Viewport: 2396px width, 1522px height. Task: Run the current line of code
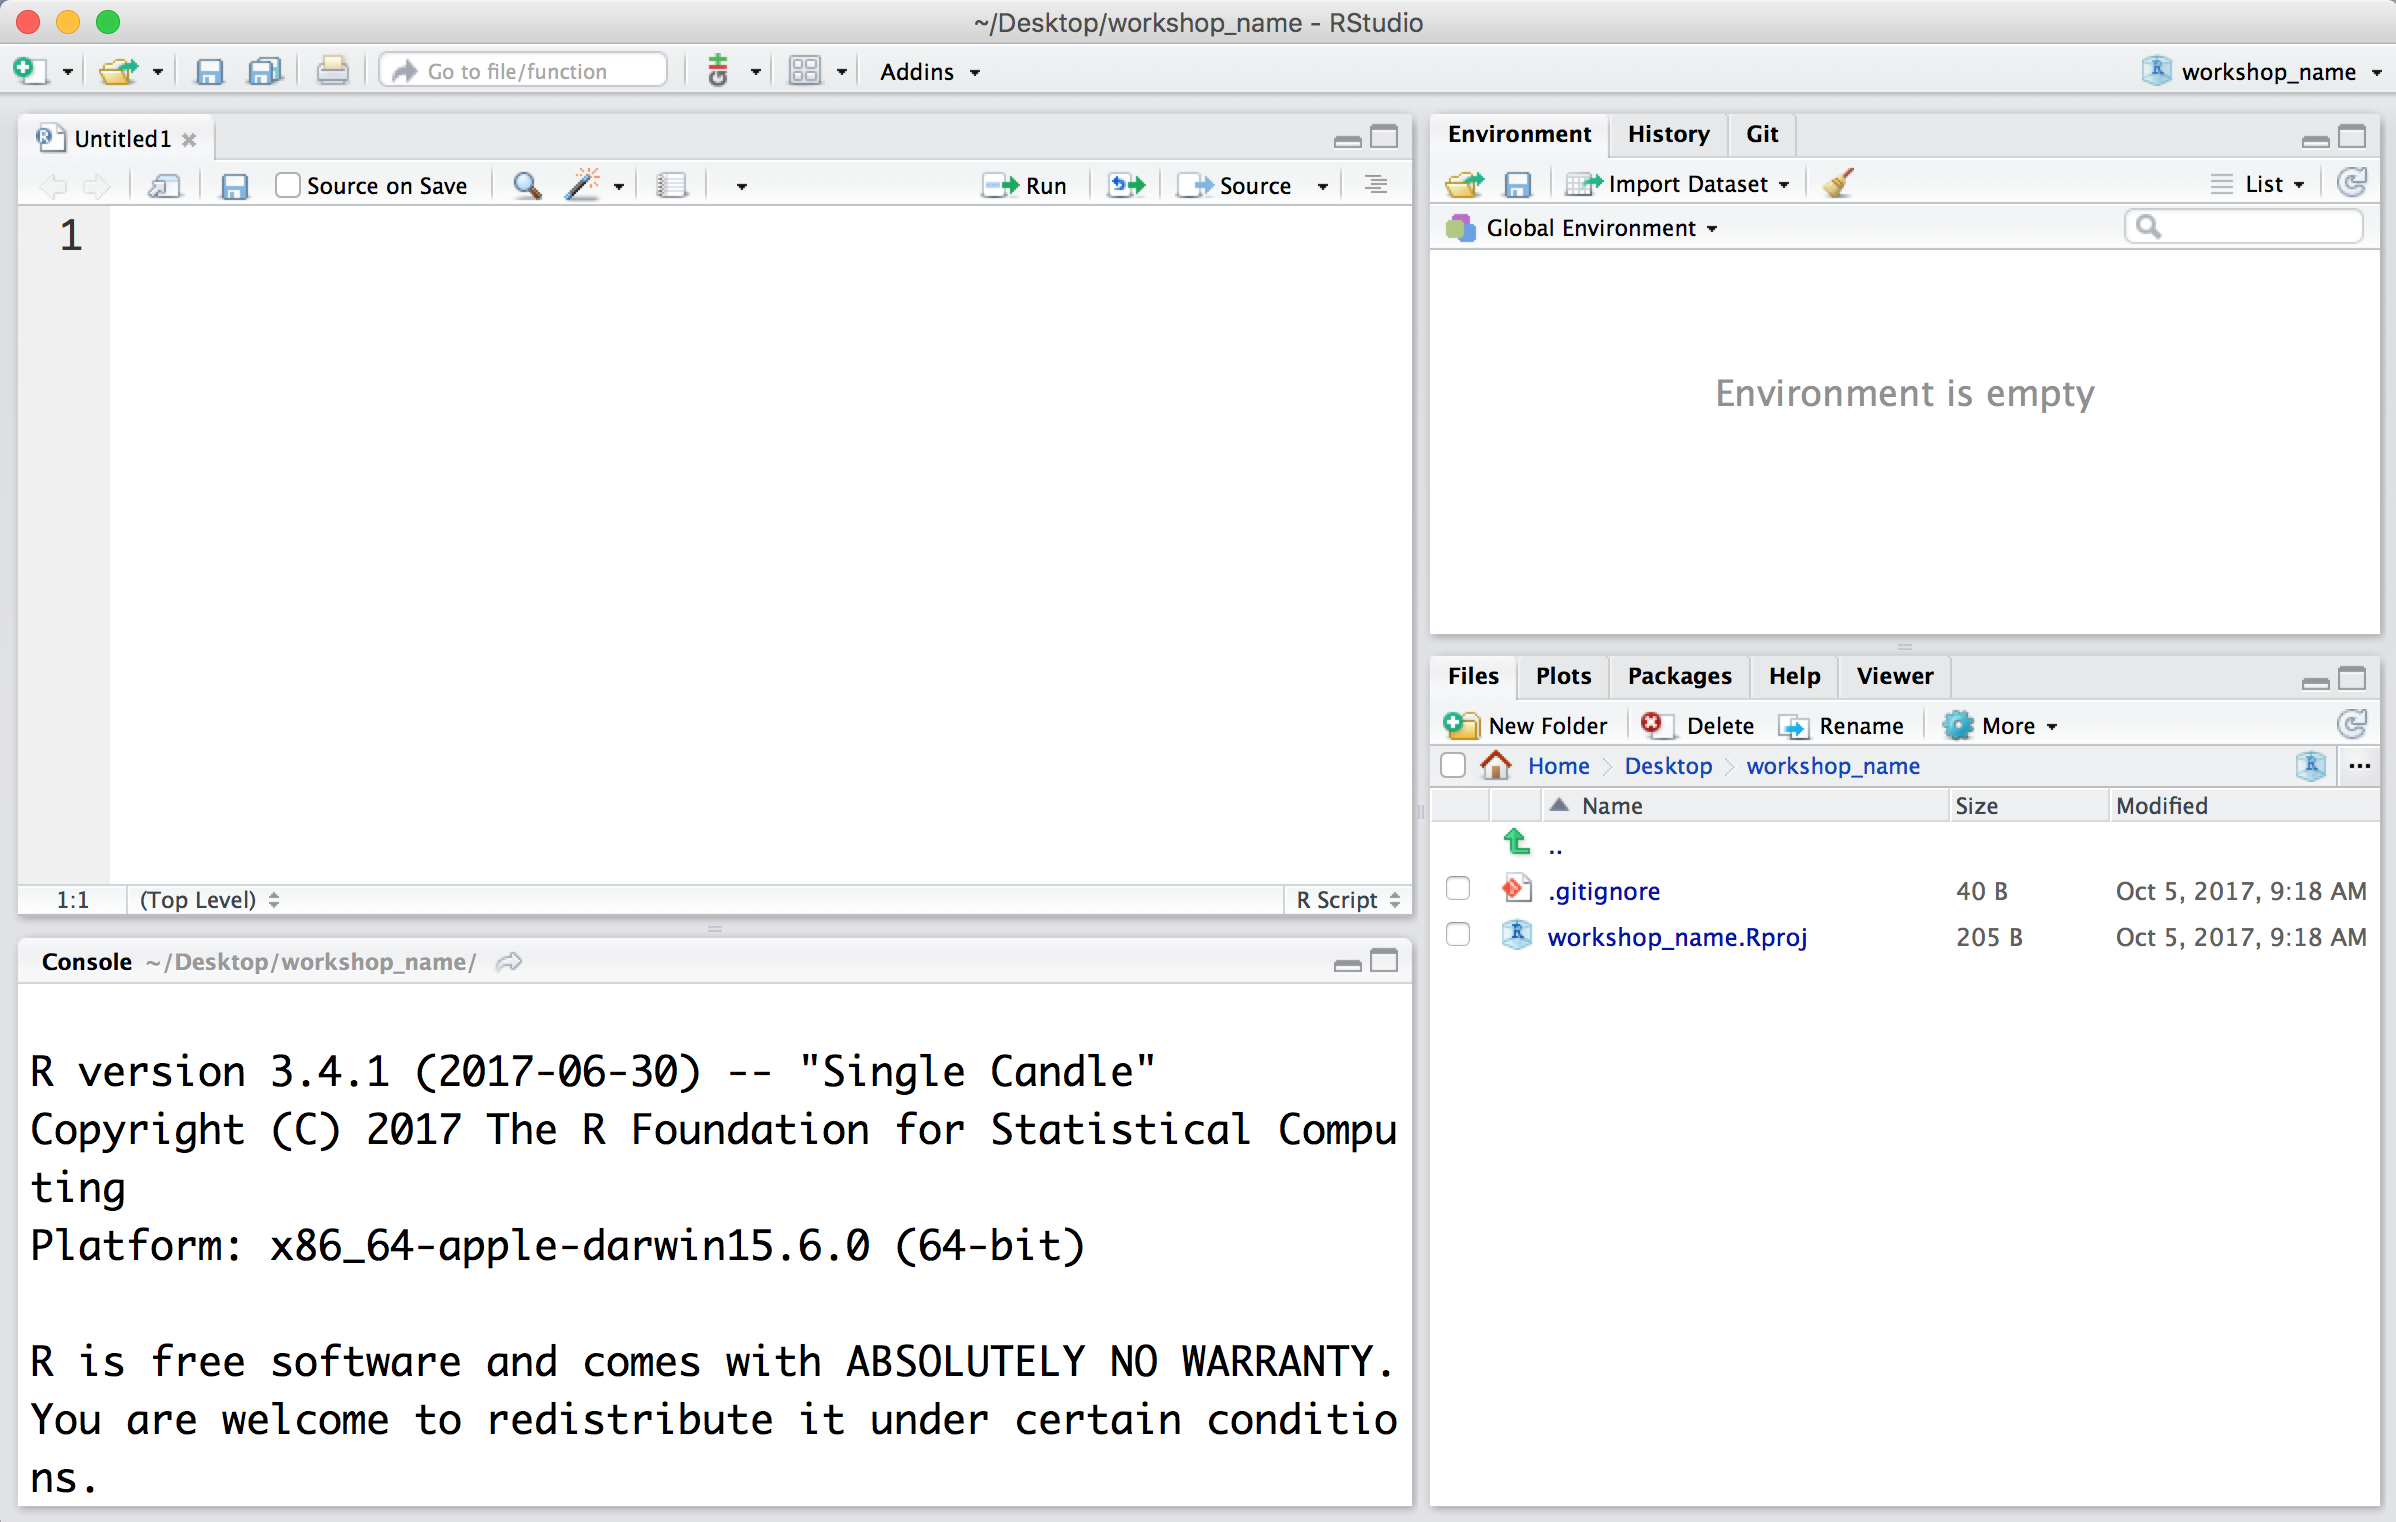click(1026, 185)
